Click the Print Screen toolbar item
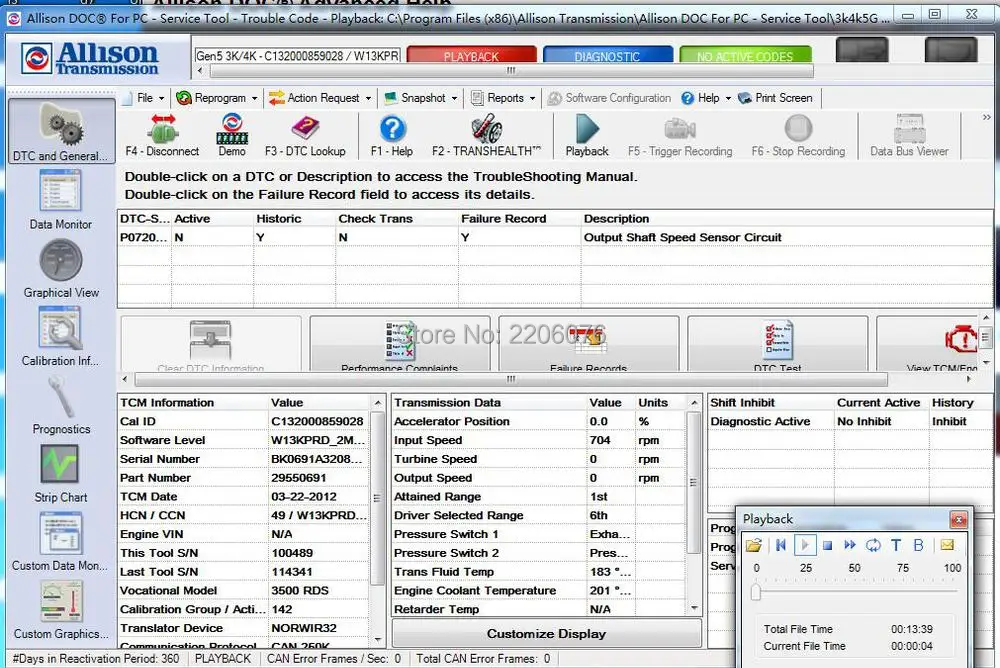 (x=776, y=98)
